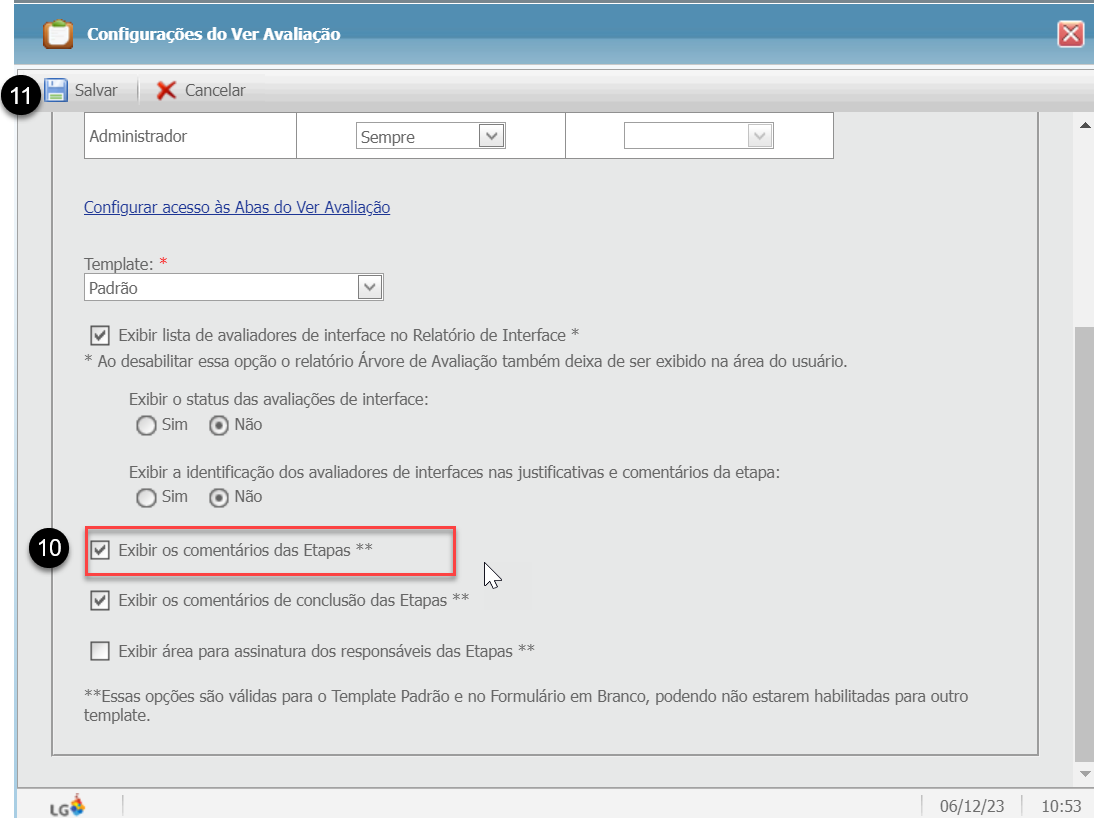Image resolution: width=1094 pixels, height=818 pixels.
Task: Click the scrollbar down arrow
Action: click(x=1085, y=773)
